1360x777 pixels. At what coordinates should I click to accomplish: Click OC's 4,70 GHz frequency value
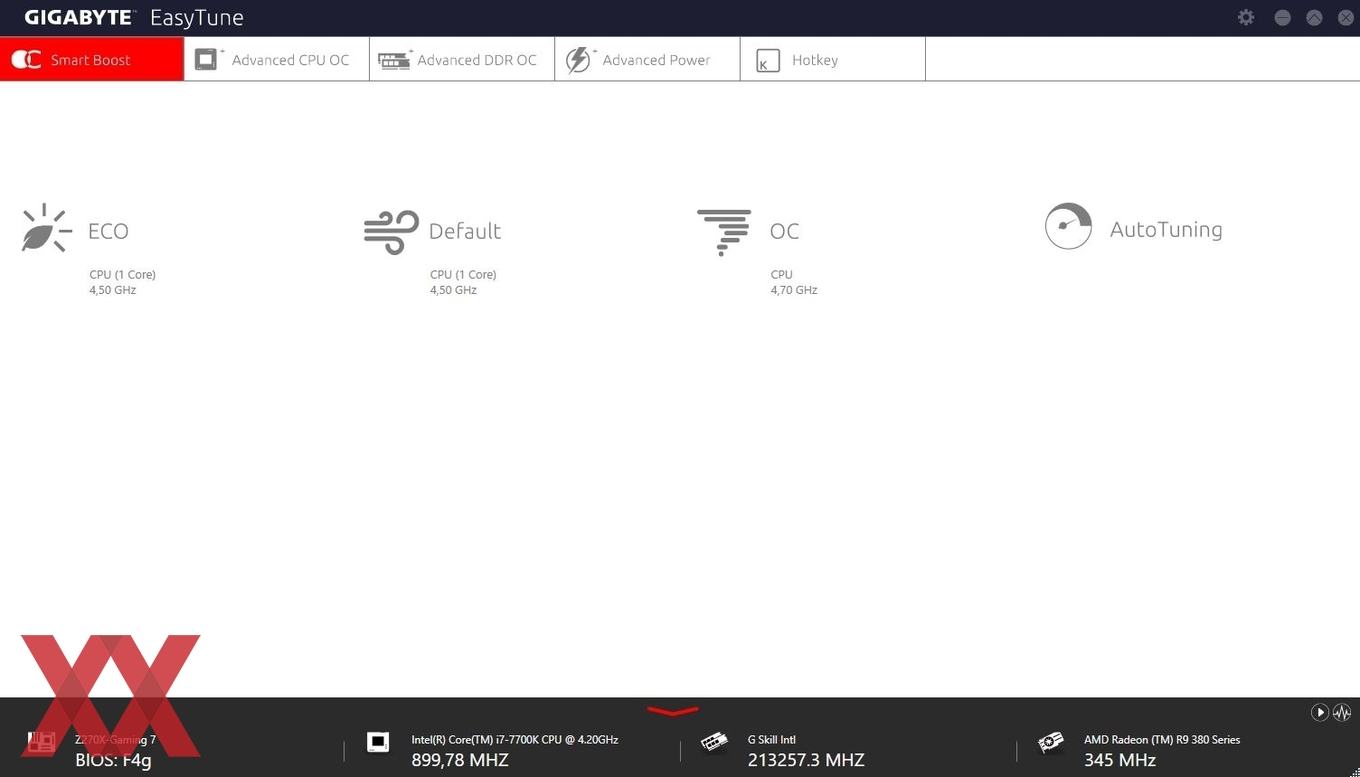pyautogui.click(x=794, y=290)
